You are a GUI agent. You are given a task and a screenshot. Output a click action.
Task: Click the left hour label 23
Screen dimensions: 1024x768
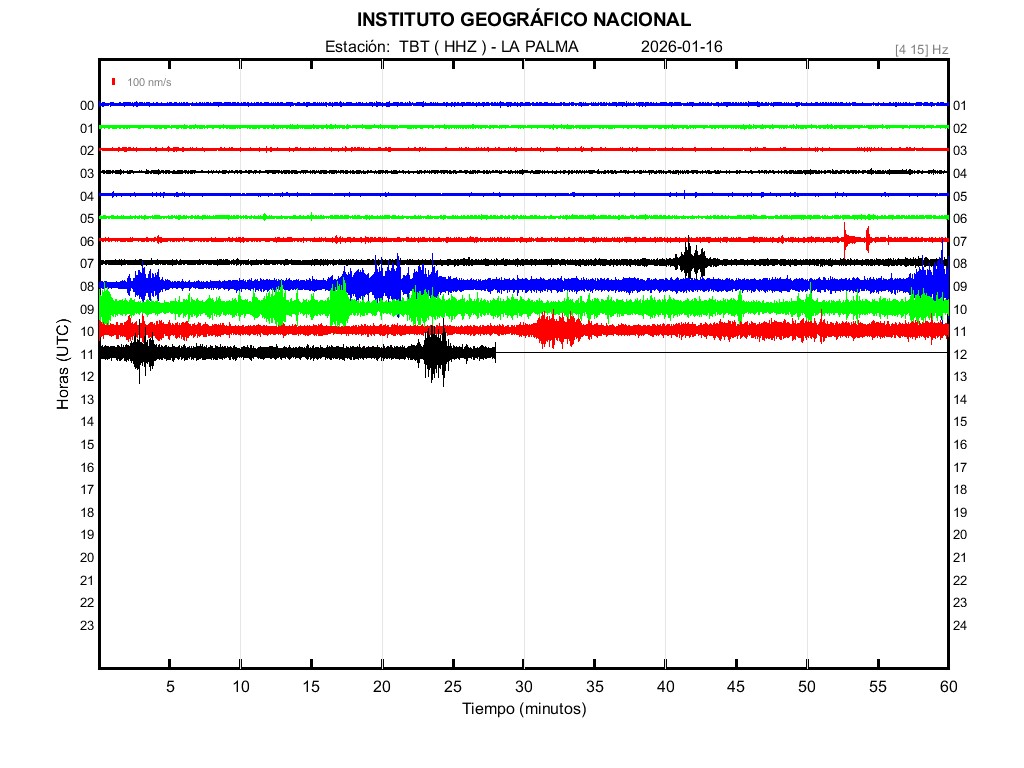pos(87,626)
